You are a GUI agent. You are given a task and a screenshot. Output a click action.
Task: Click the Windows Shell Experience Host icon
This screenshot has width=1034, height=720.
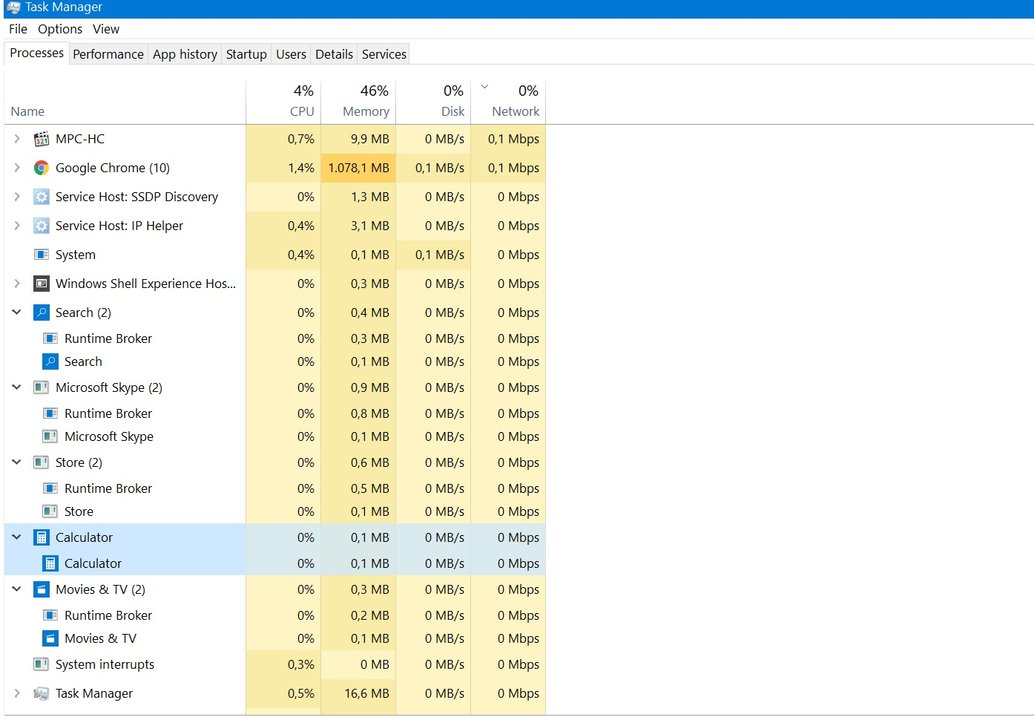point(41,284)
